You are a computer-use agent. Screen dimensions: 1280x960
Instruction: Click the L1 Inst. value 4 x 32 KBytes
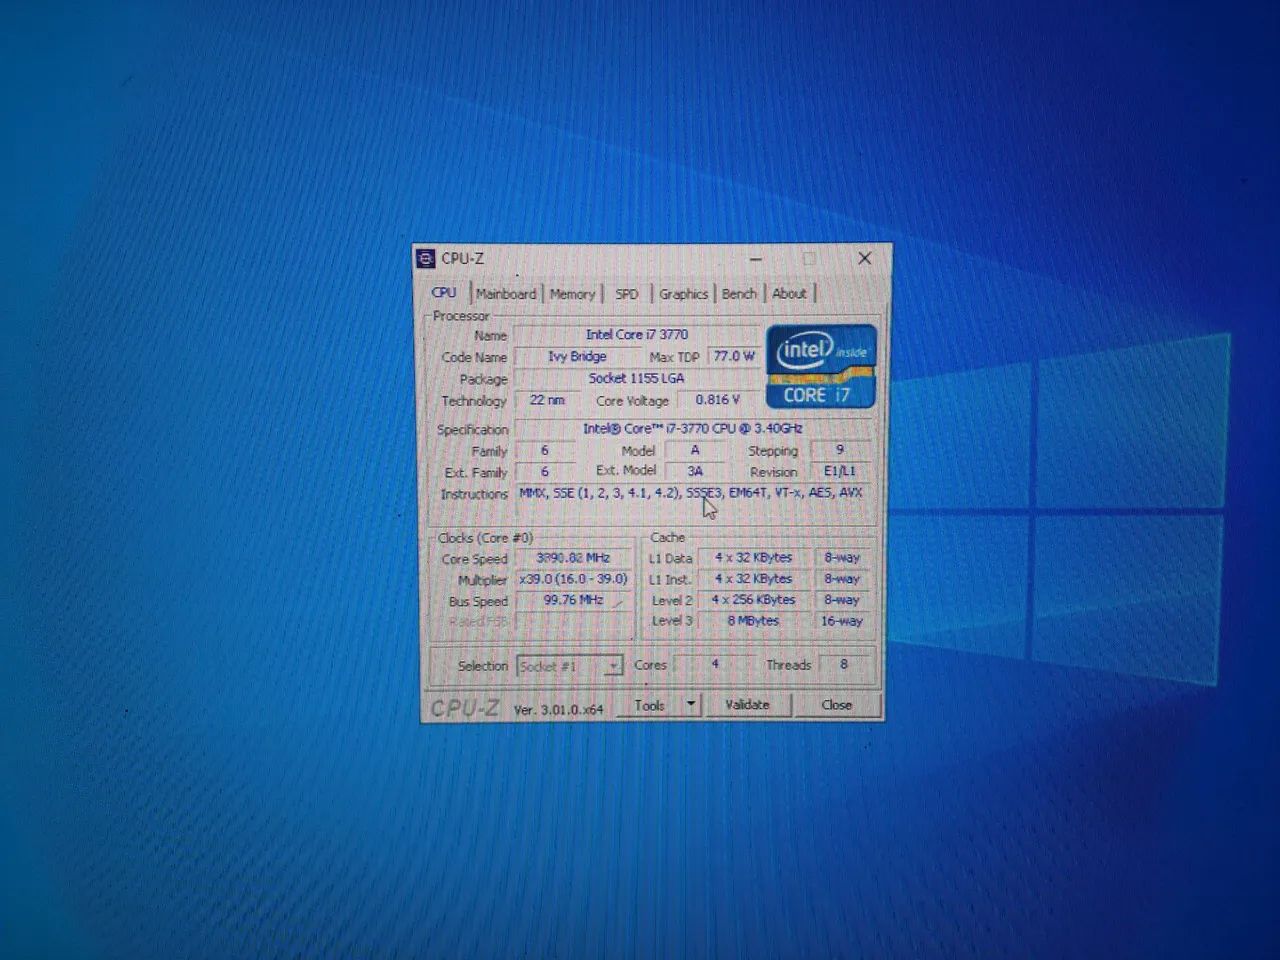coord(754,579)
